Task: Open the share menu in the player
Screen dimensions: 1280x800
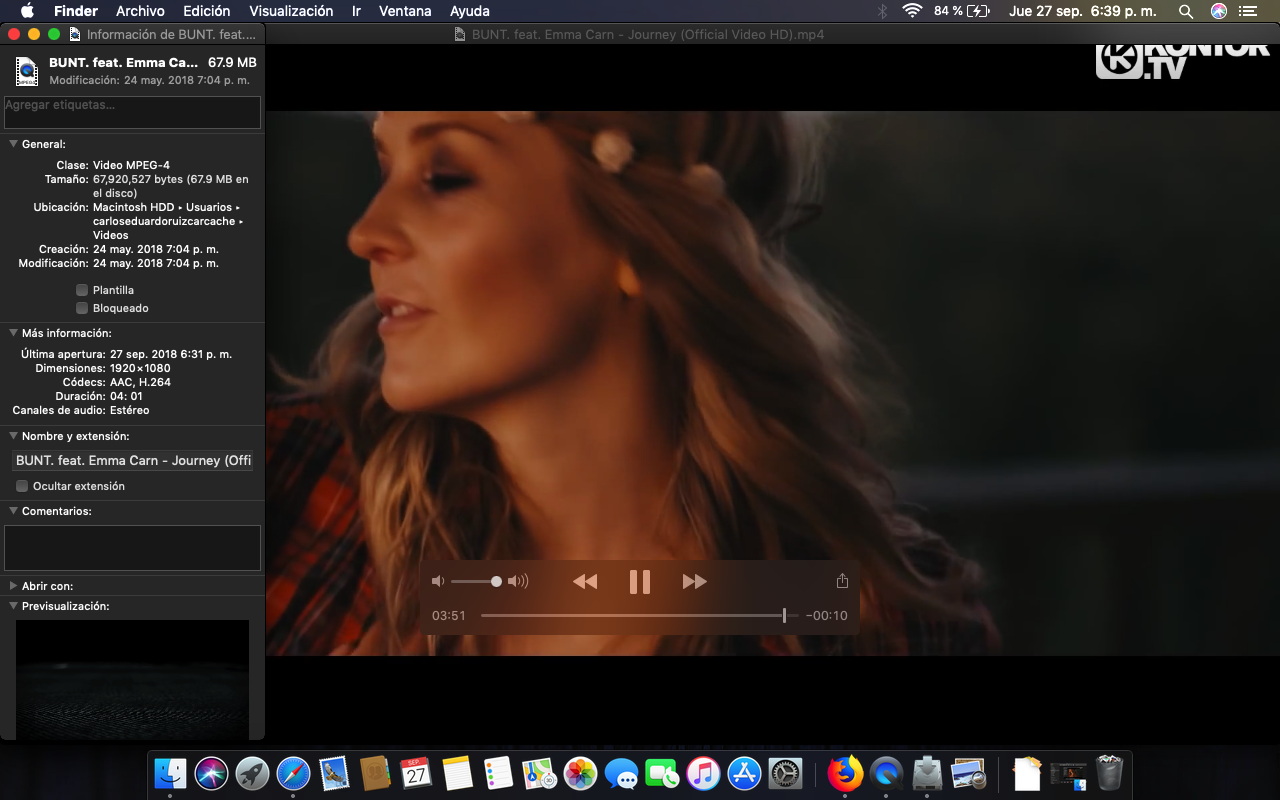Action: [x=842, y=581]
